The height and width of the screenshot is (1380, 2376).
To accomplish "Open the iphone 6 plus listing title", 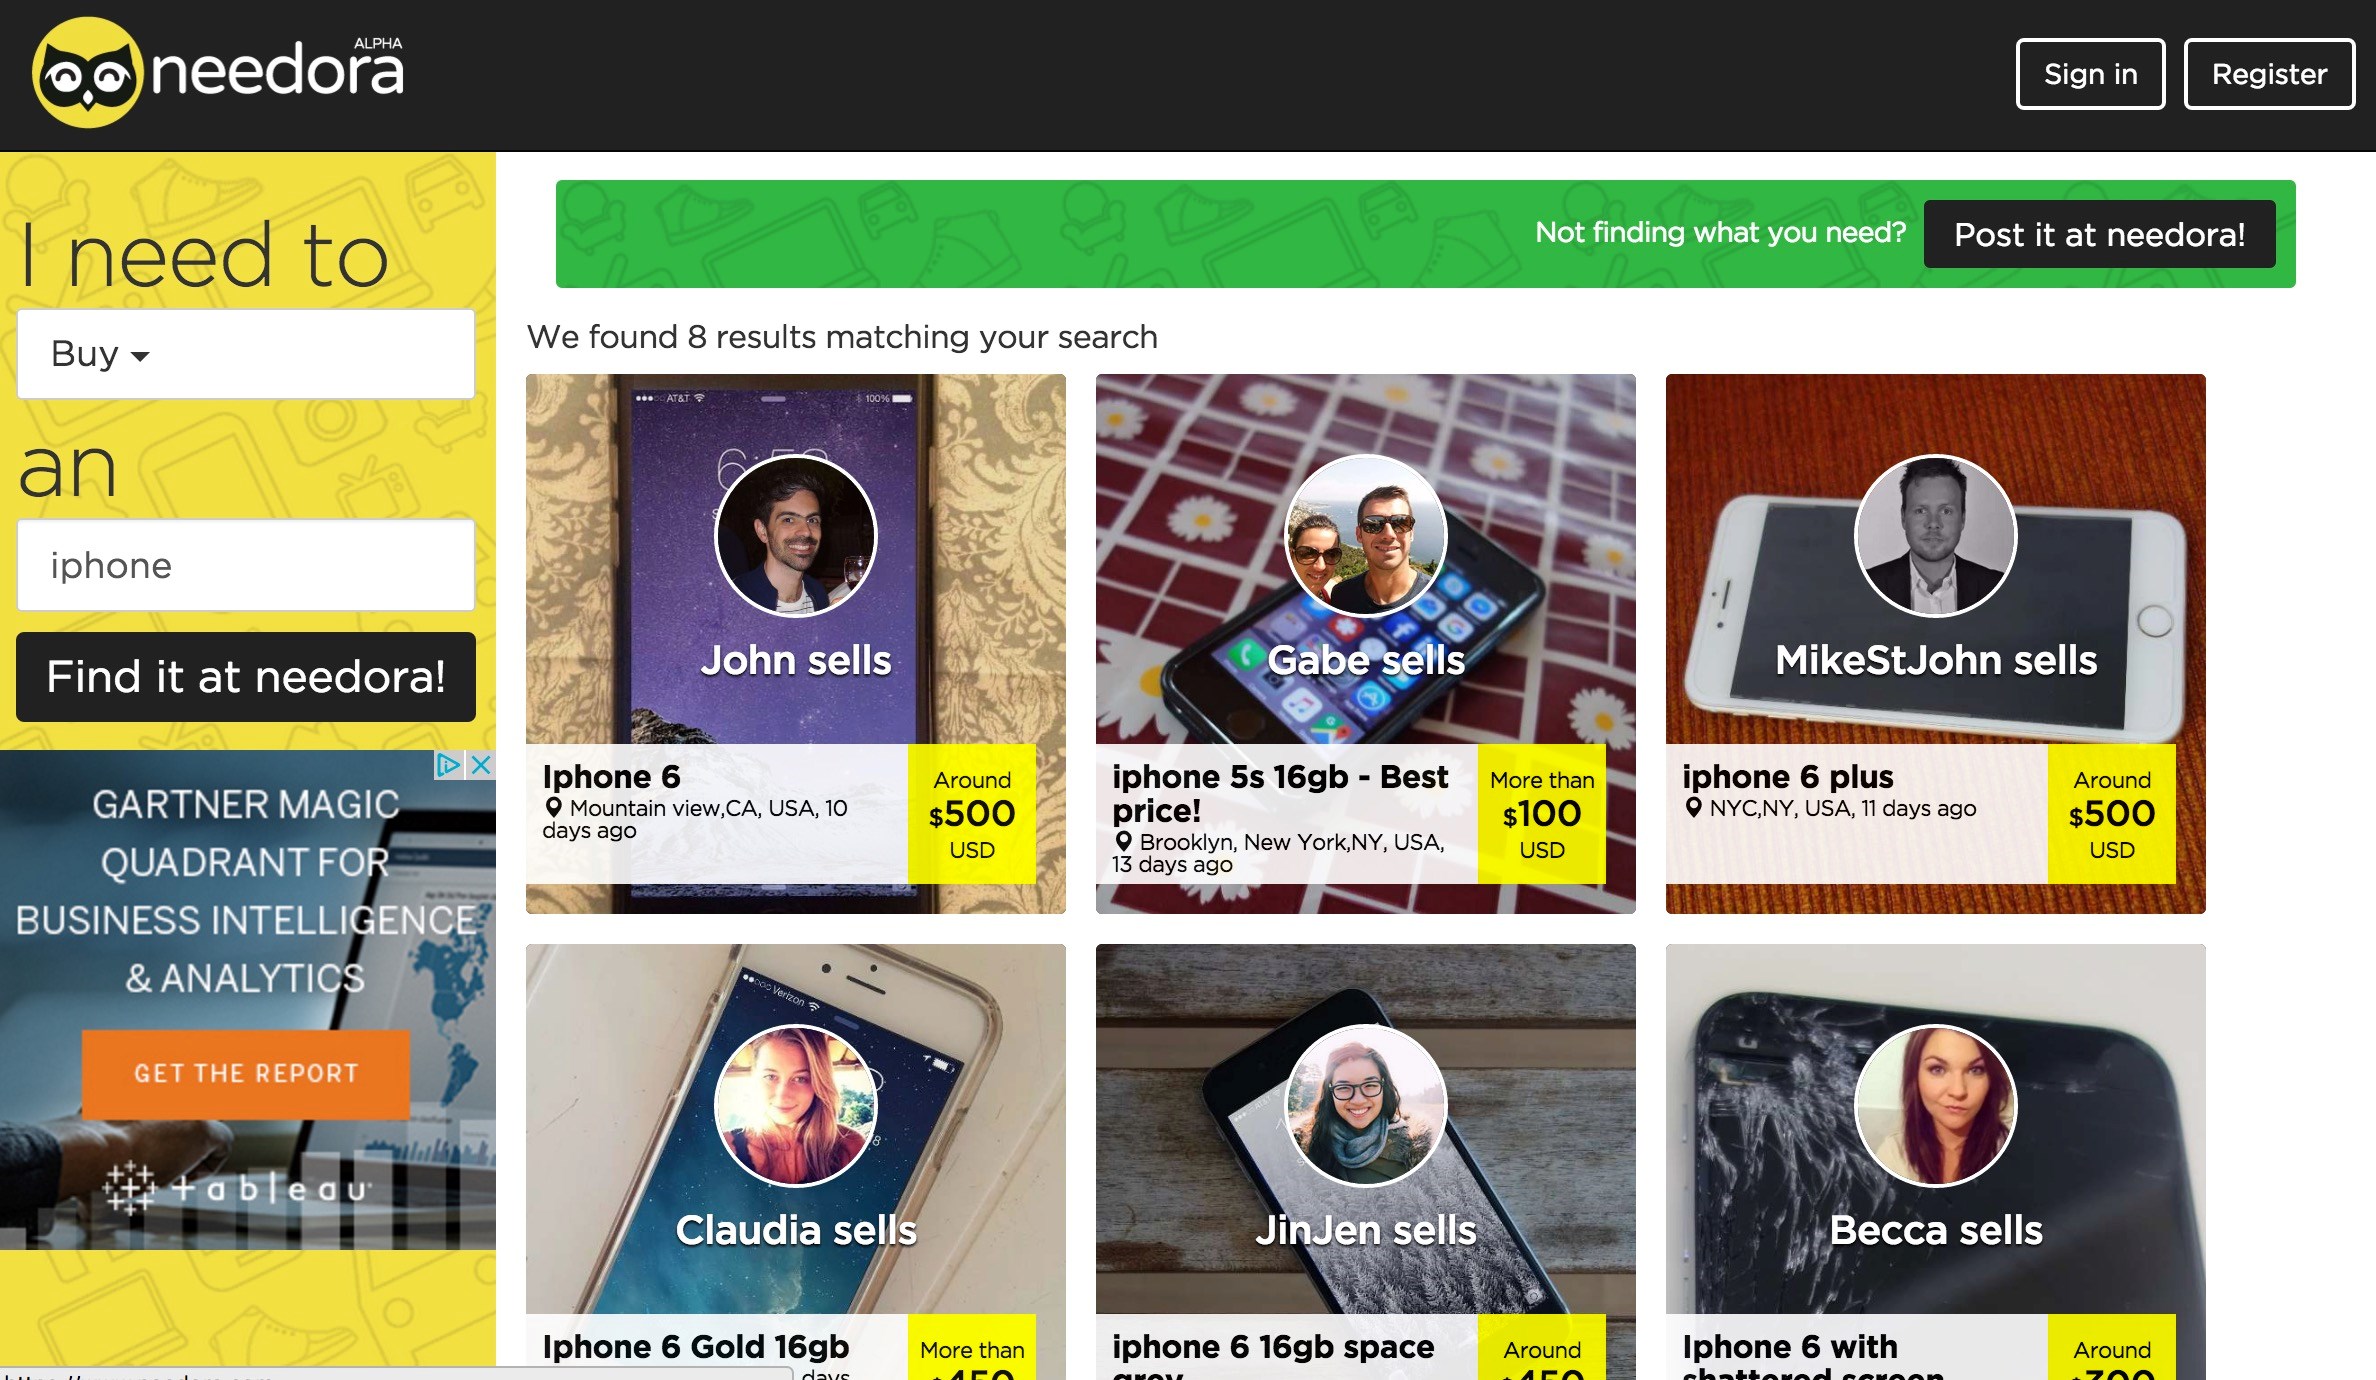I will pos(1788,776).
